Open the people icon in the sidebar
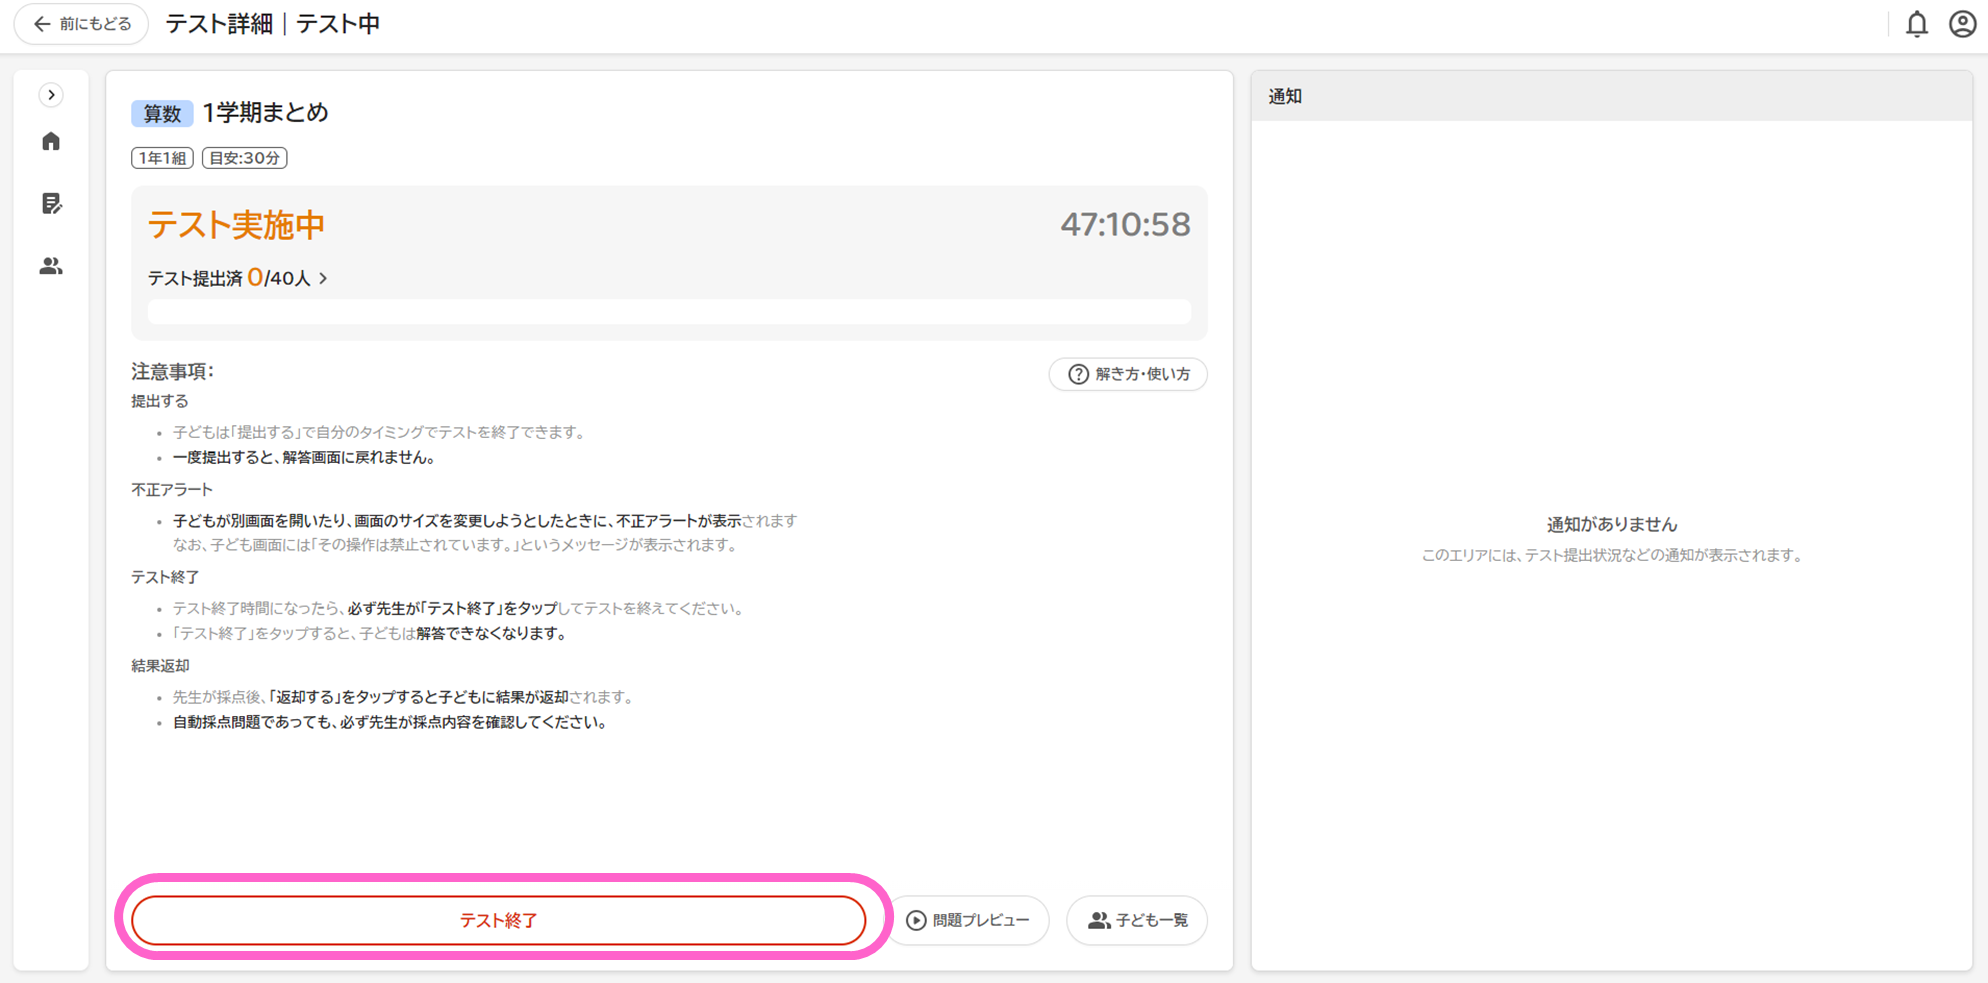The width and height of the screenshot is (1988, 983). pos(51,266)
